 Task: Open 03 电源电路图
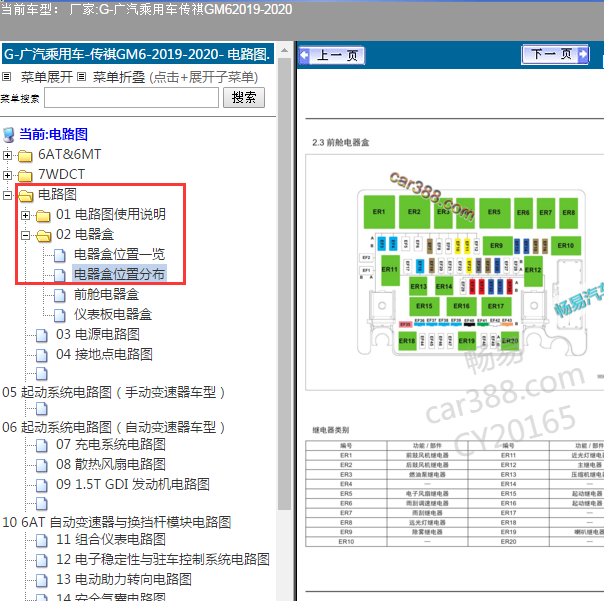tap(98, 334)
